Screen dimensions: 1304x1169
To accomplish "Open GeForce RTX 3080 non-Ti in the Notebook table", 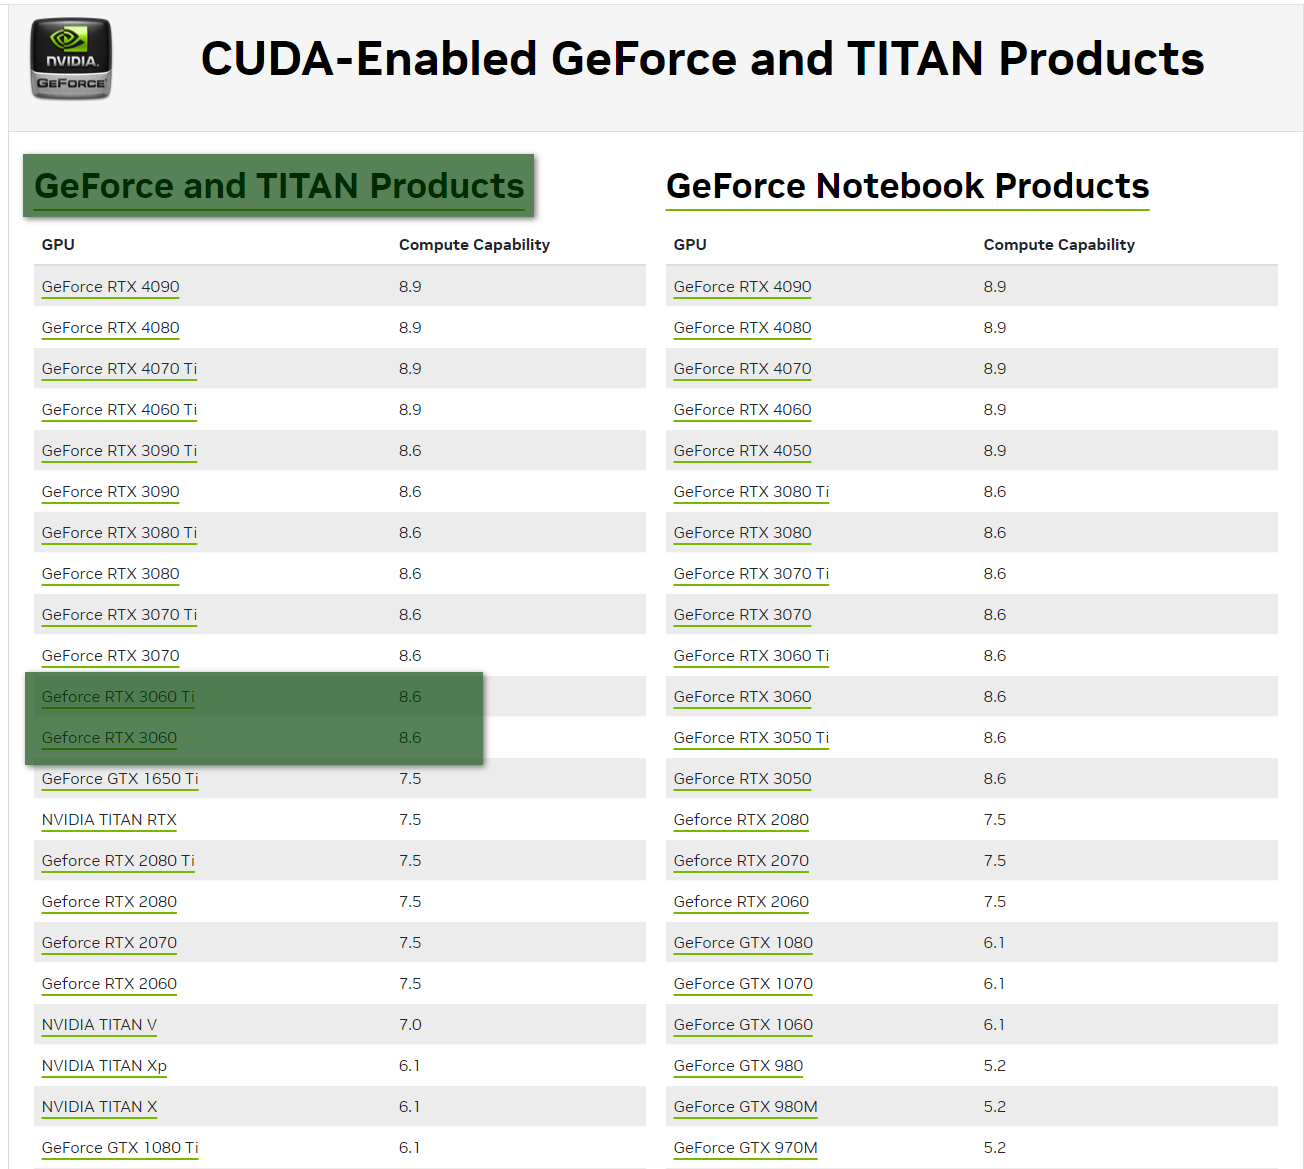I will coord(742,533).
